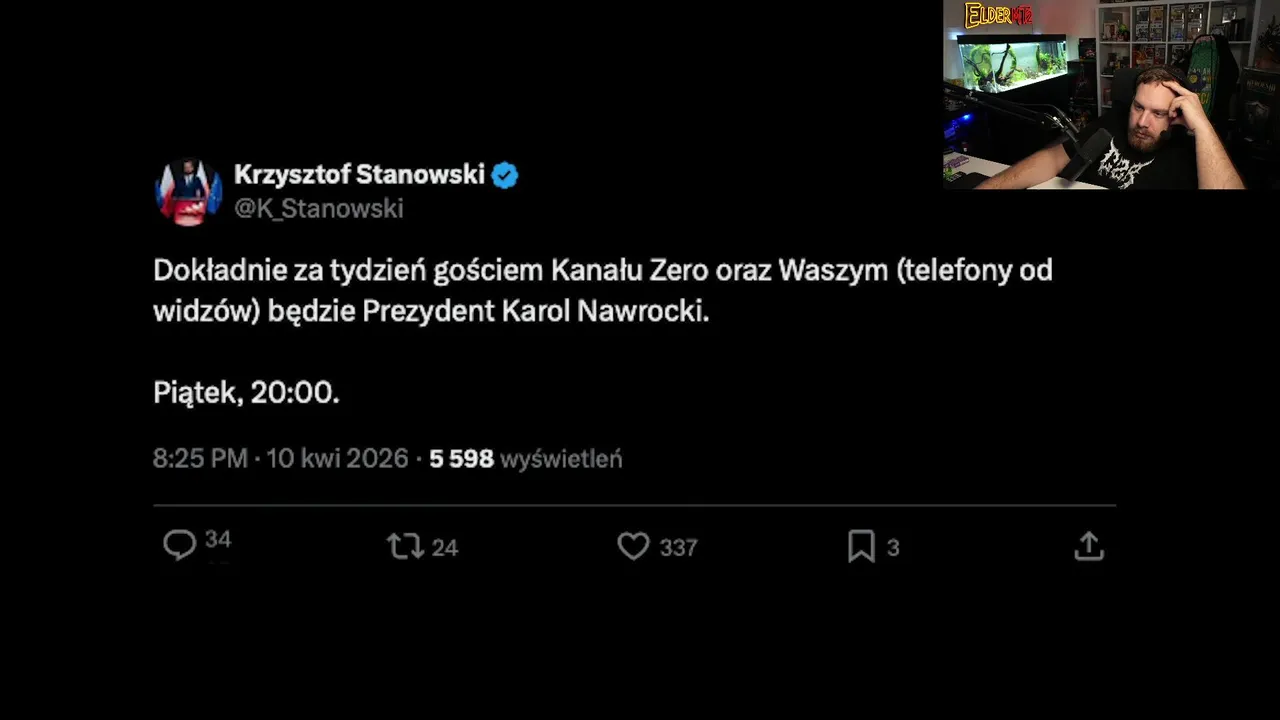Viewport: 1280px width, 720px height.
Task: Bookmark the tweet with the bookmark icon
Action: [861, 546]
